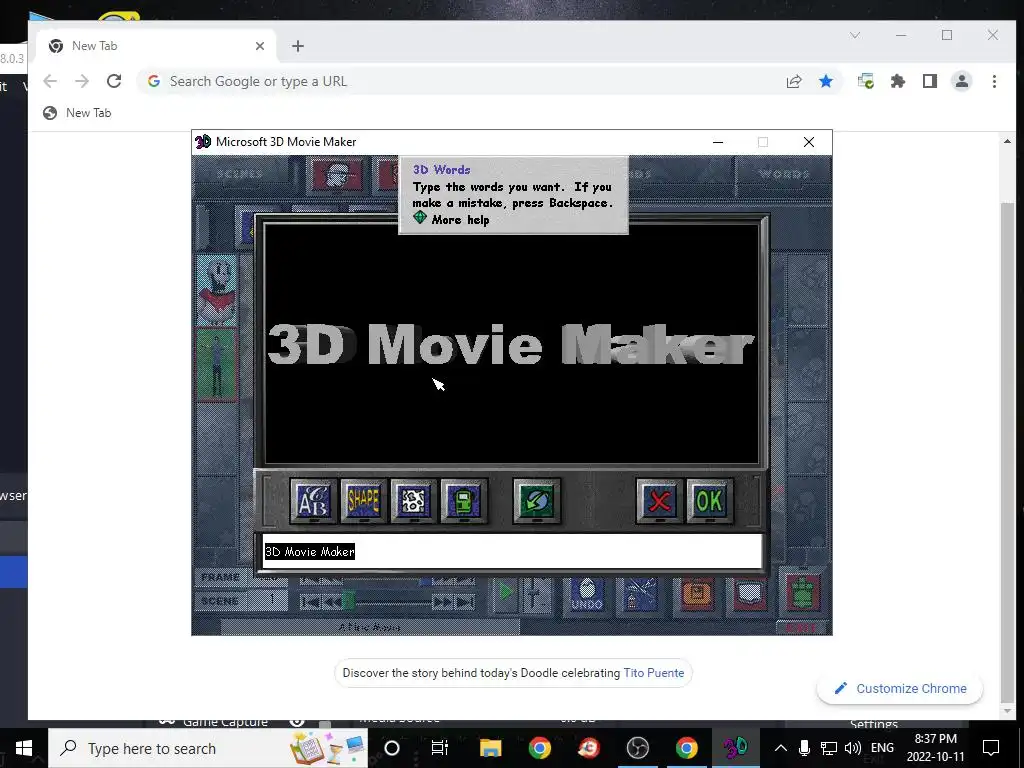Close the New Tab tab
The image size is (1024, 768).
pos(260,46)
